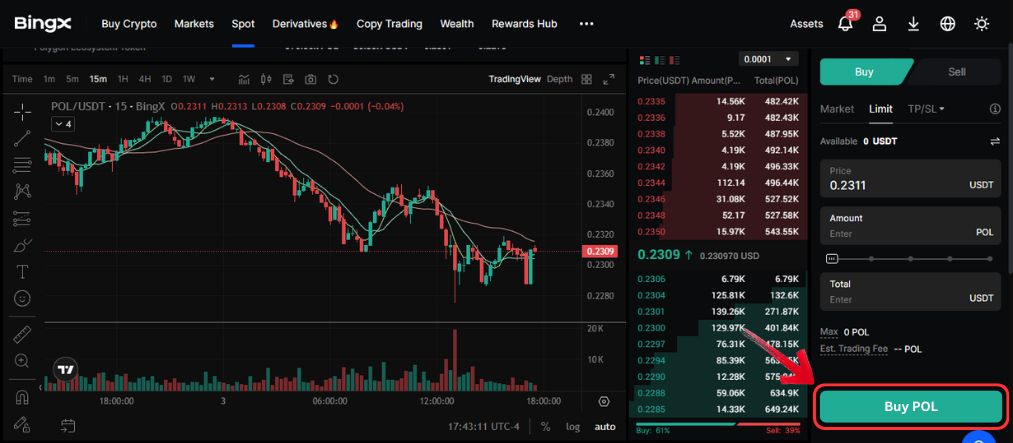Select the Market order tab
Screen dimensions: 1013x443
coord(837,109)
